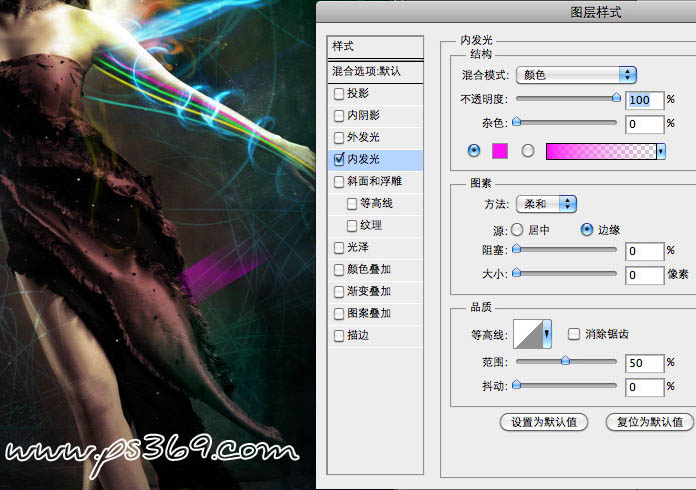Open the gradient picker dropdown arrow
The height and width of the screenshot is (490, 696).
pos(661,151)
